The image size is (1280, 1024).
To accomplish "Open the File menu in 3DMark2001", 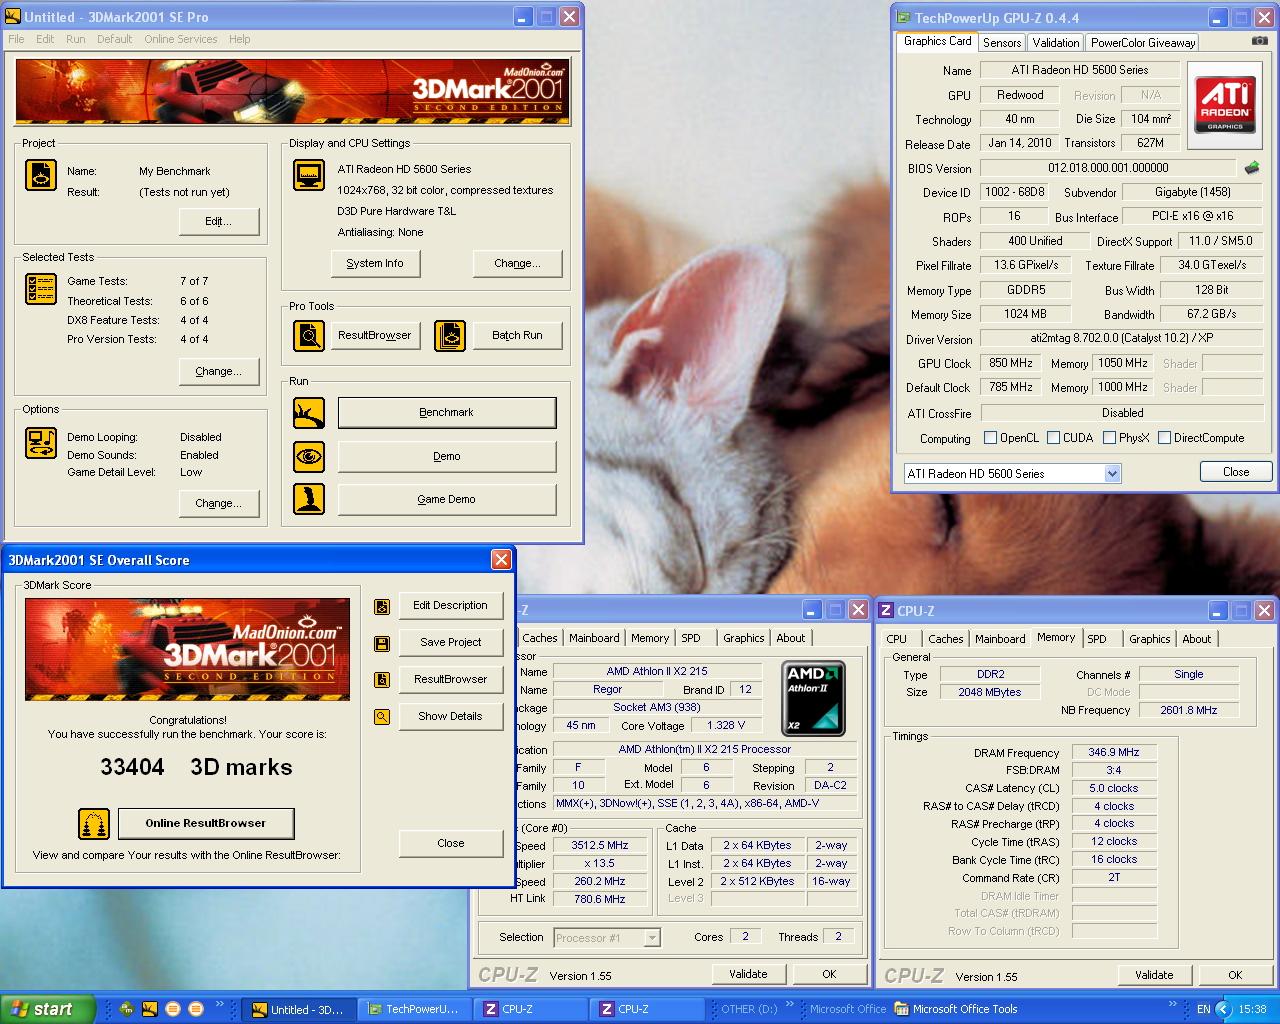I will click(17, 39).
